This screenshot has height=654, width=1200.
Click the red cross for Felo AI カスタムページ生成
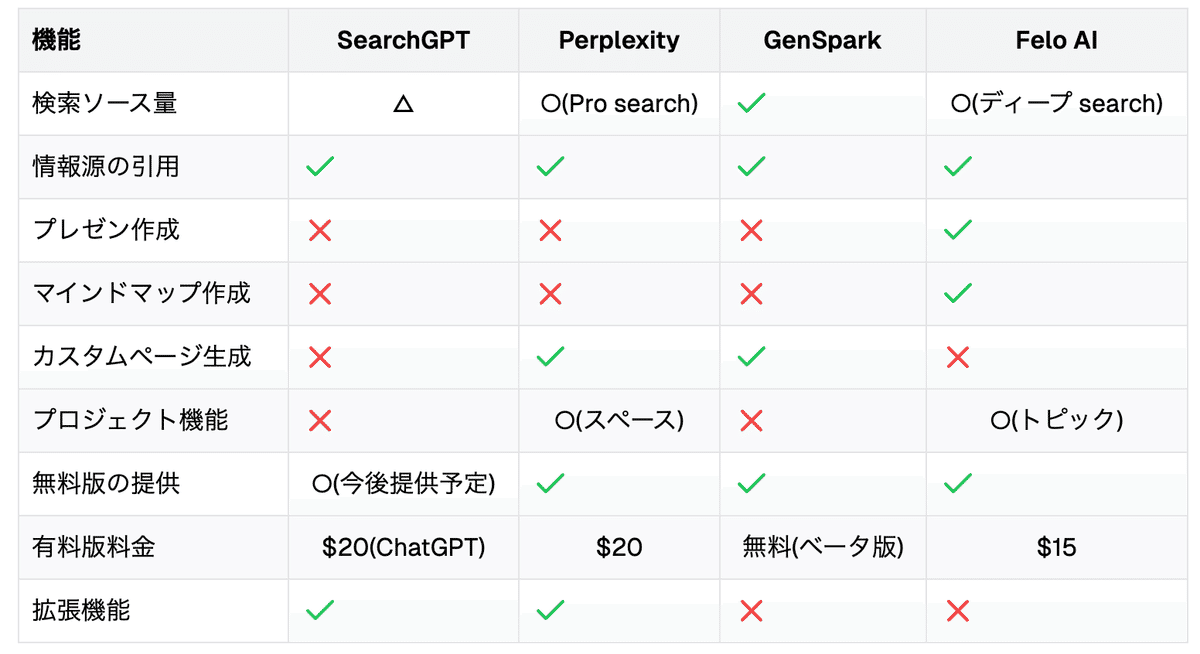point(958,357)
